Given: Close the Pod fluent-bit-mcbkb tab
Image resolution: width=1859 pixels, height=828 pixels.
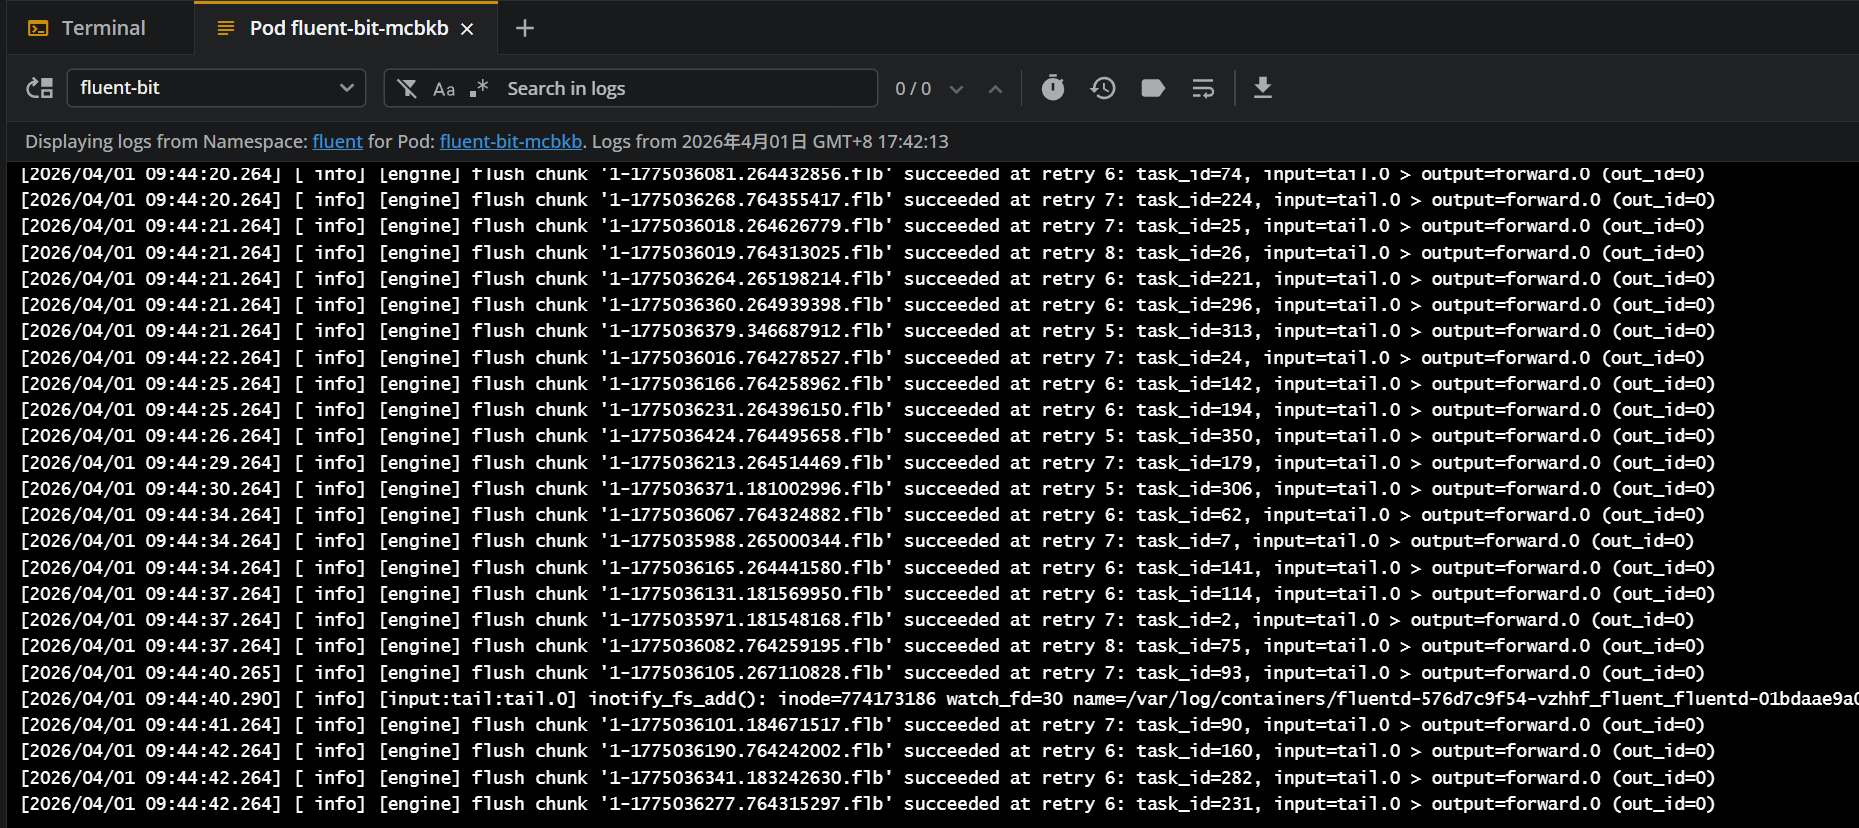Looking at the screenshot, I should tap(467, 29).
